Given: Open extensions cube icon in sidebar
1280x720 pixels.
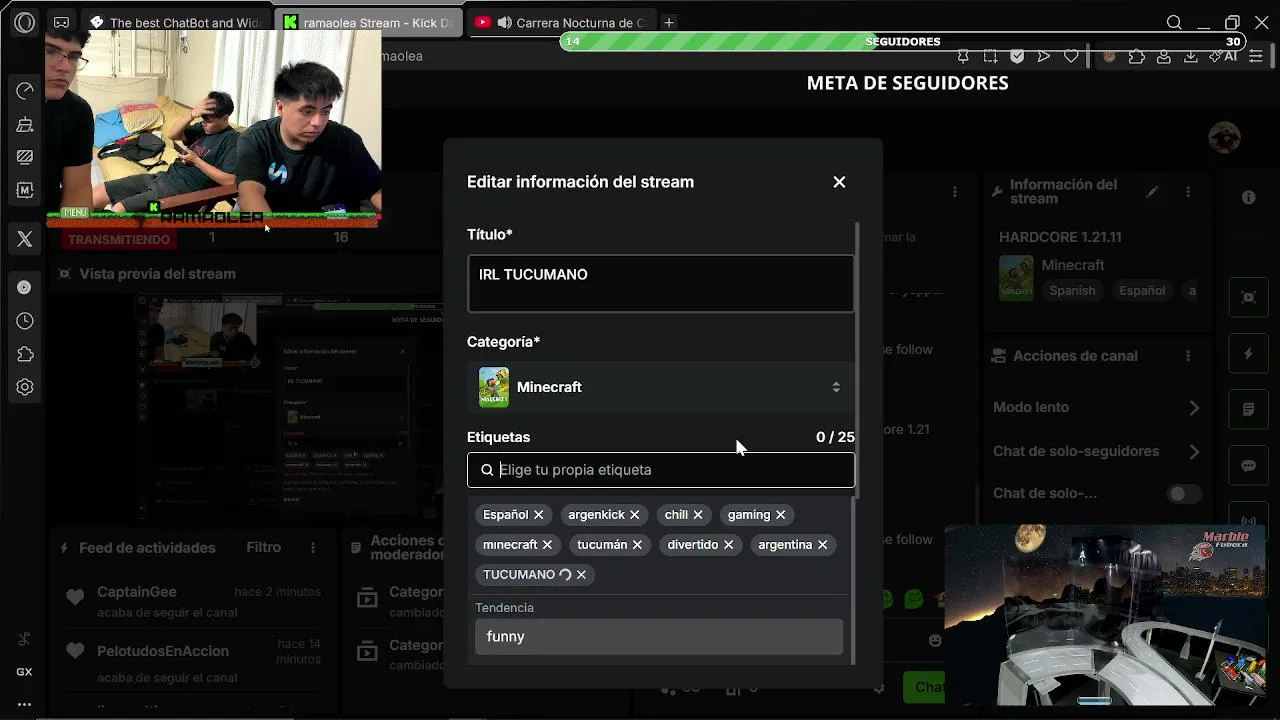Looking at the screenshot, I should click(25, 354).
